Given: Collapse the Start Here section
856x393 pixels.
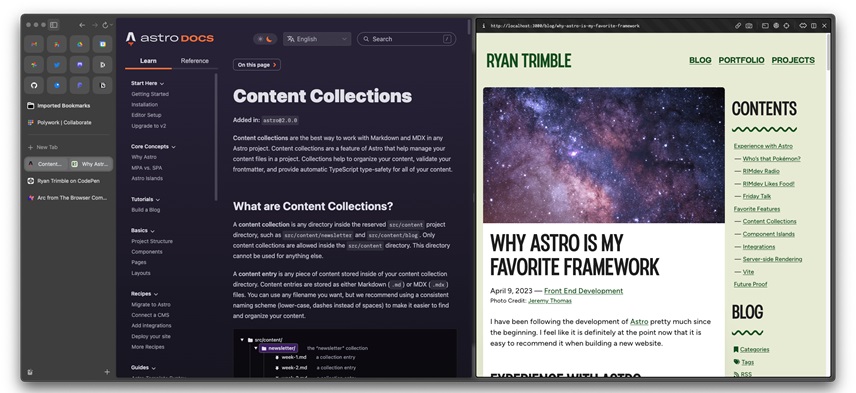Looking at the screenshot, I should (147, 84).
